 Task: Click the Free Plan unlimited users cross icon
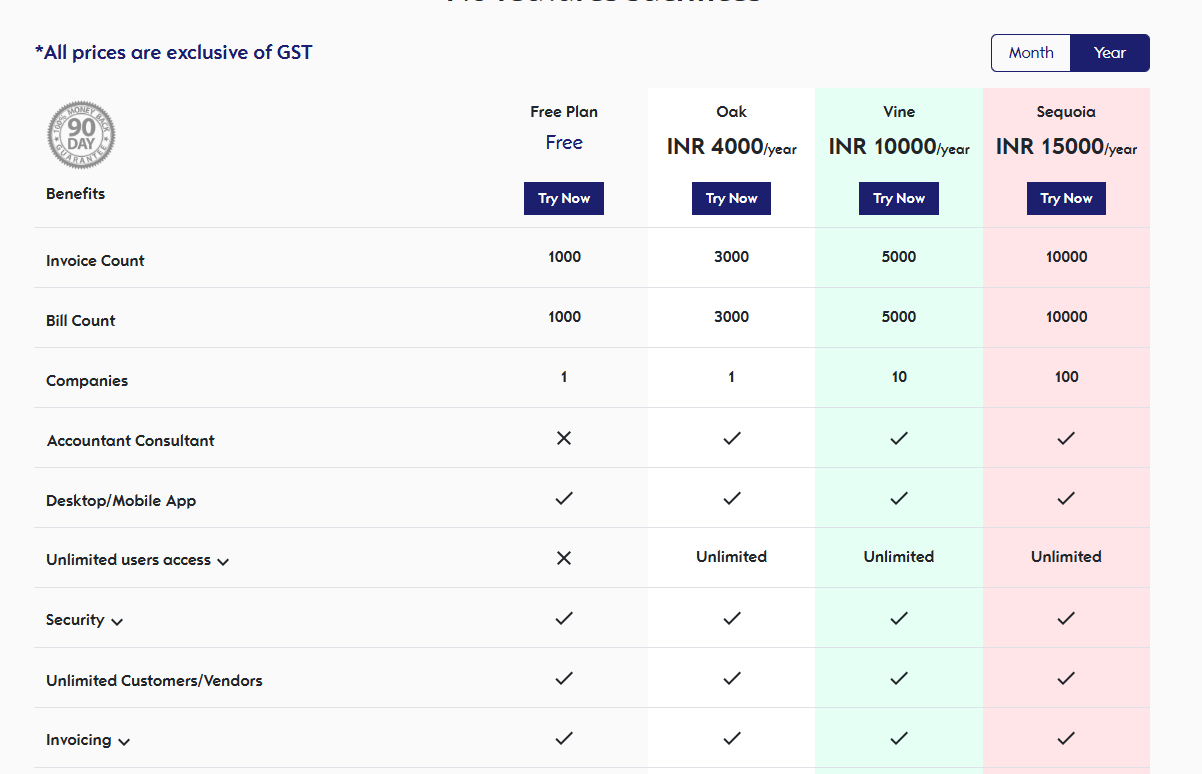click(x=564, y=558)
